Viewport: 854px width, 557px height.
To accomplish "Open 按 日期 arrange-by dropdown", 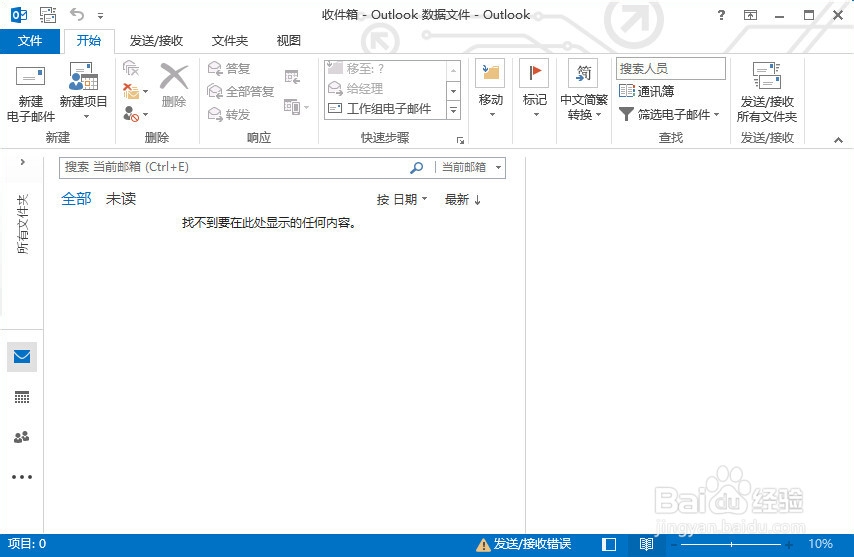I will pyautogui.click(x=402, y=200).
